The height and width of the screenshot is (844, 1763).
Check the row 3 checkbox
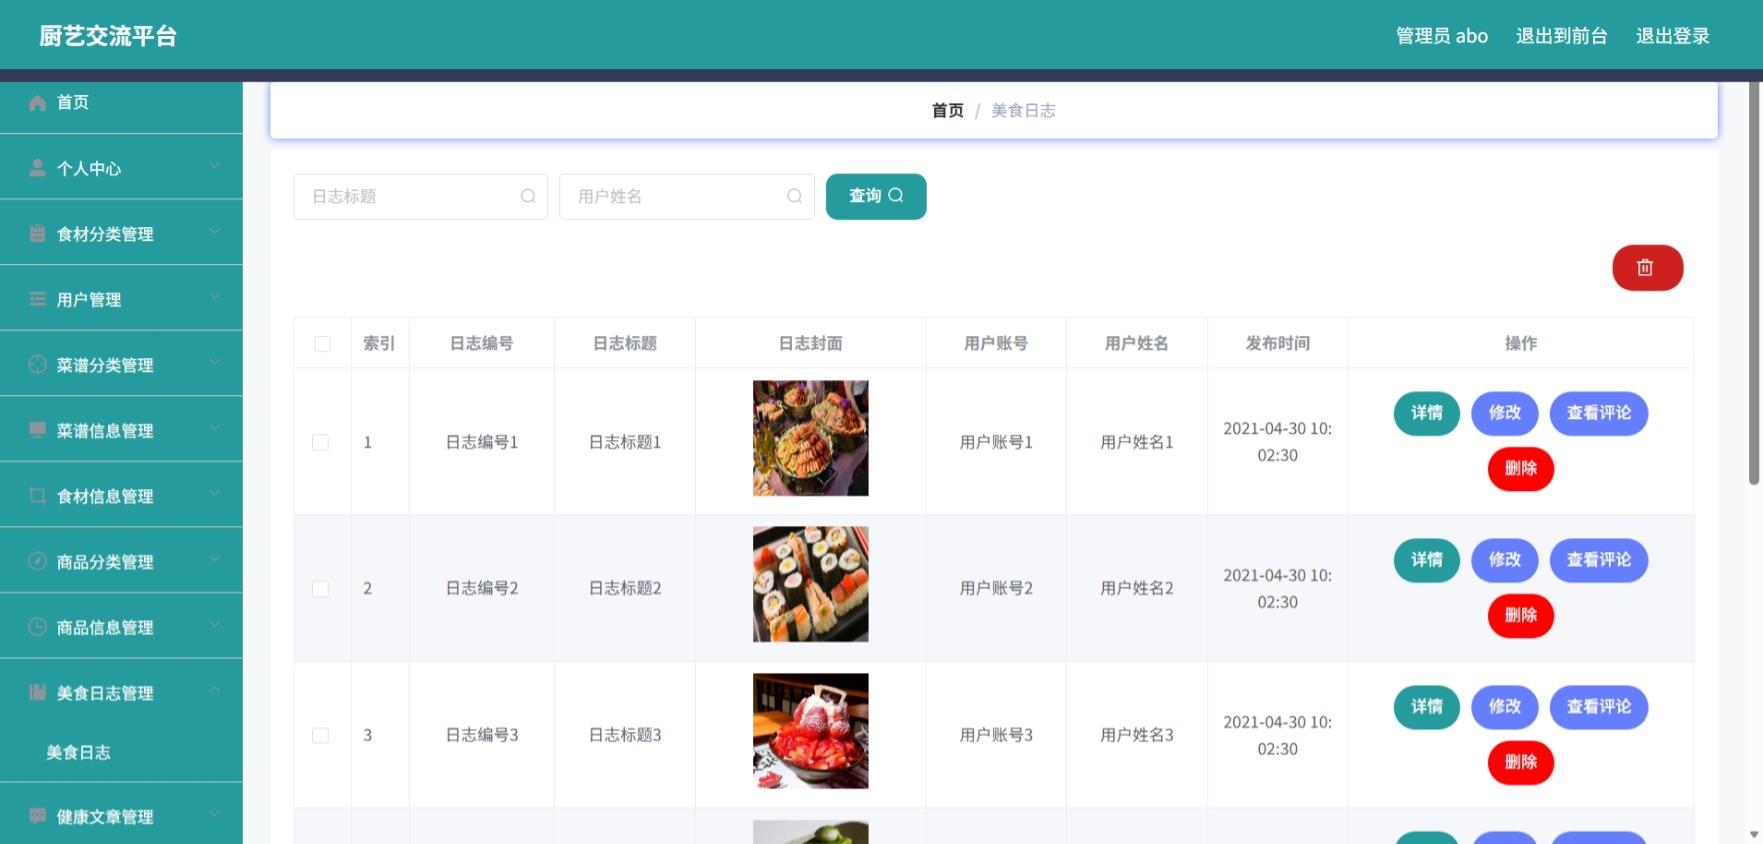pos(320,735)
